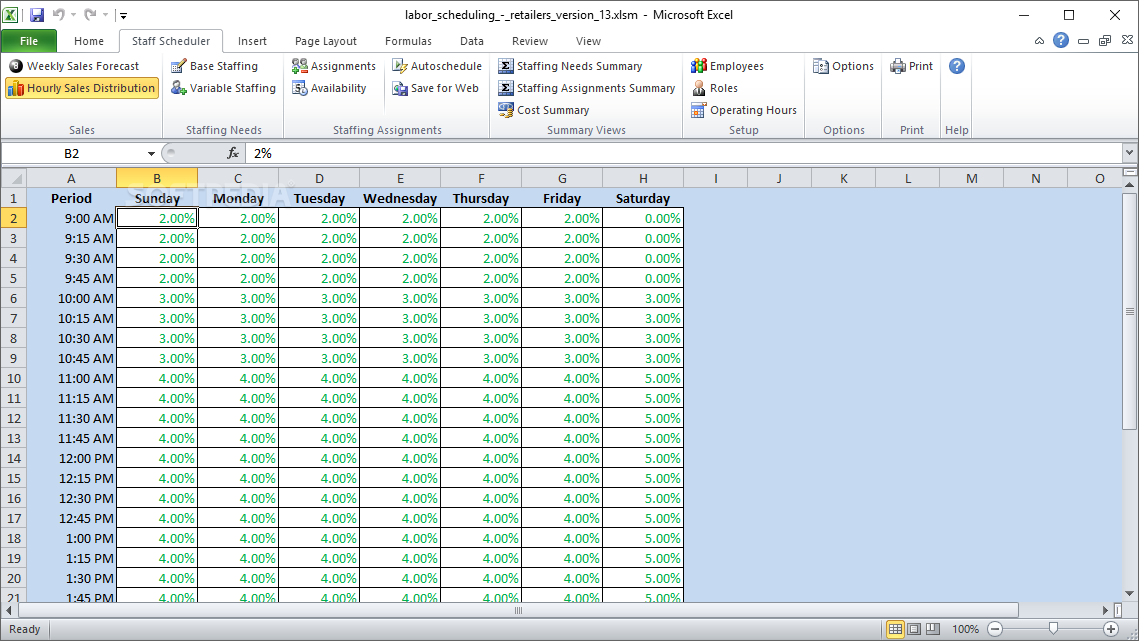Select row 10 header
The height and width of the screenshot is (641, 1139).
(14, 379)
